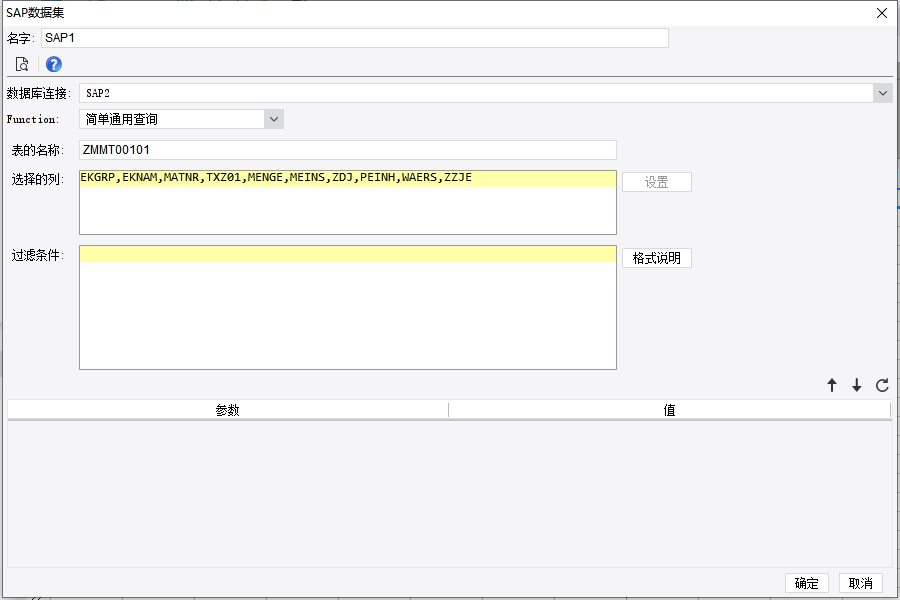The image size is (900, 600).
Task: Click the 参数 column header
Action: 228,410
